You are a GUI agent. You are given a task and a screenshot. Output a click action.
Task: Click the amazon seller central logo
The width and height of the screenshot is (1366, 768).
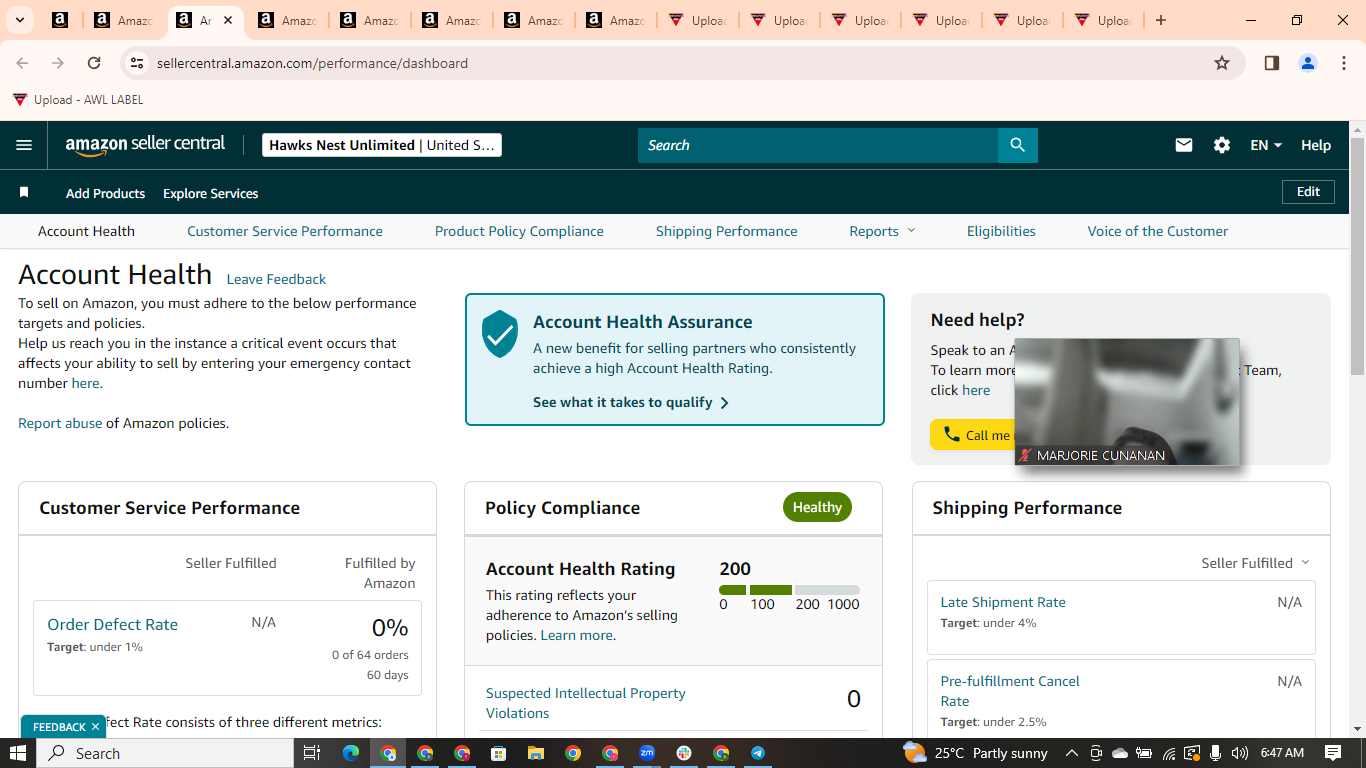(x=146, y=145)
